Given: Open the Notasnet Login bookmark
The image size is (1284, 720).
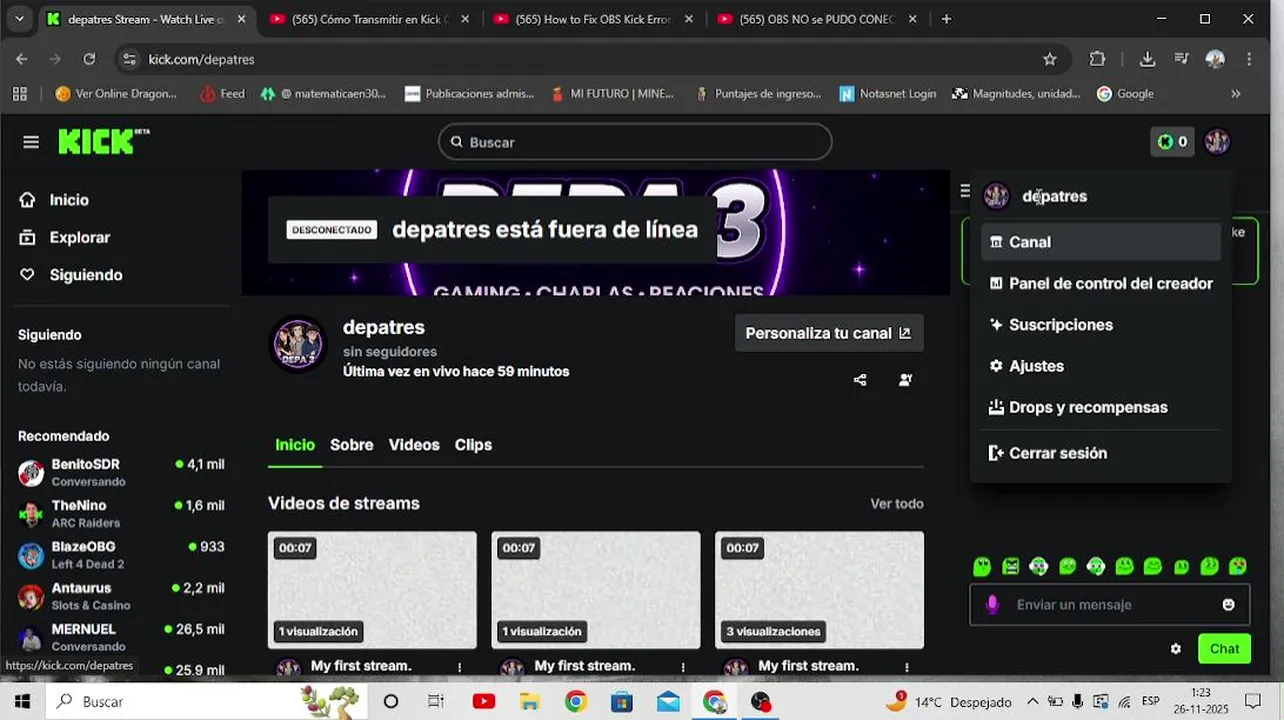Looking at the screenshot, I should (888, 94).
